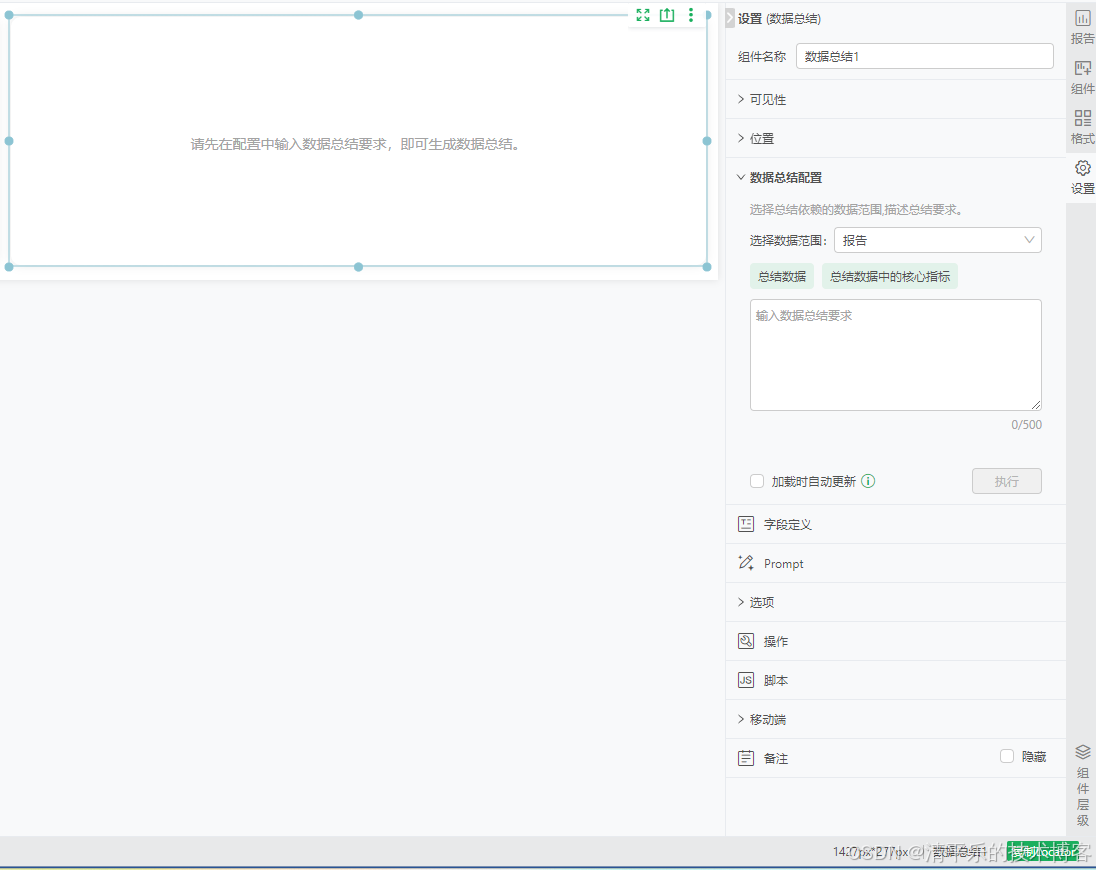Click inside the 输入数据总结要求 text box
Viewport: 1096px width, 870px height.
pos(895,355)
